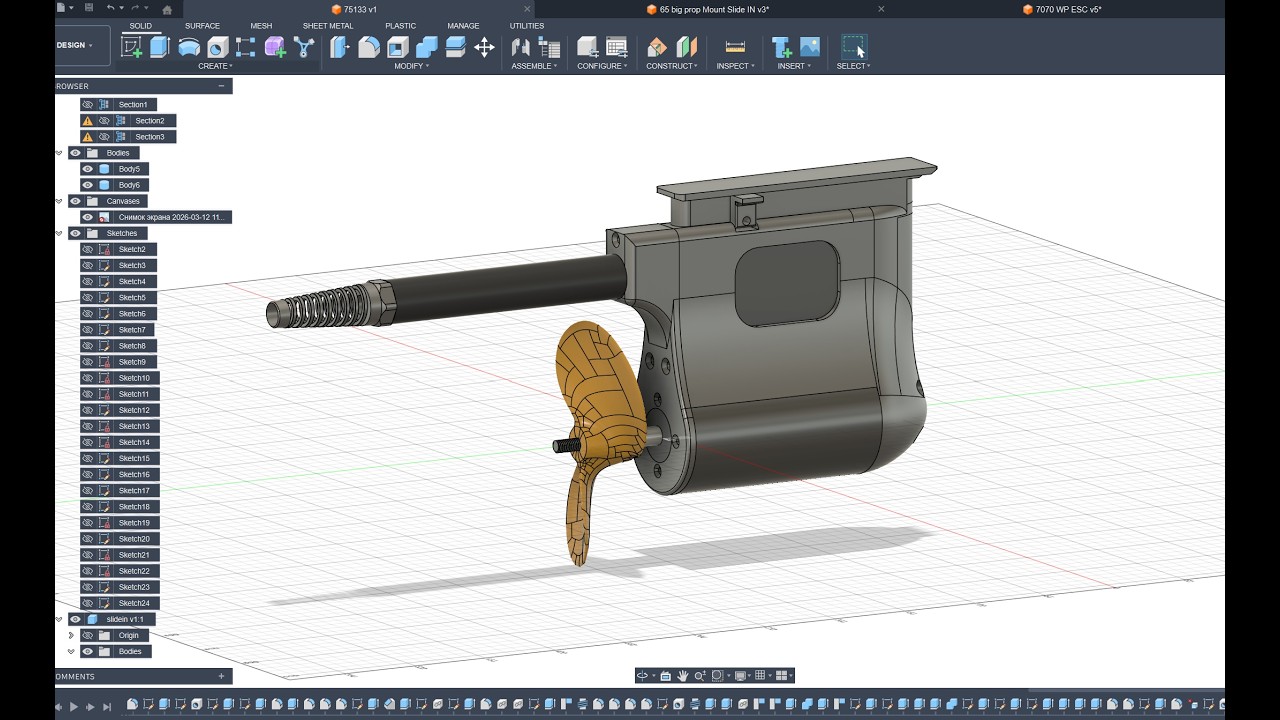Select the Measure tool in Inspect

click(x=735, y=47)
